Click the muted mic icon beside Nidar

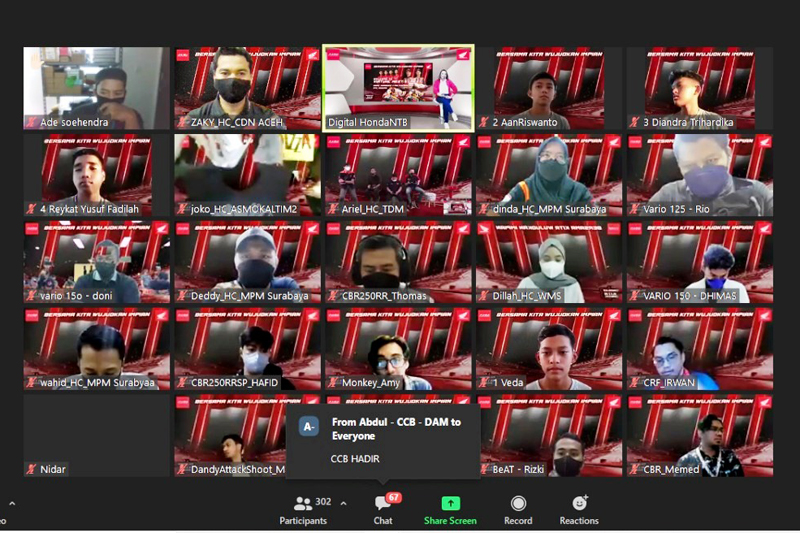point(32,469)
